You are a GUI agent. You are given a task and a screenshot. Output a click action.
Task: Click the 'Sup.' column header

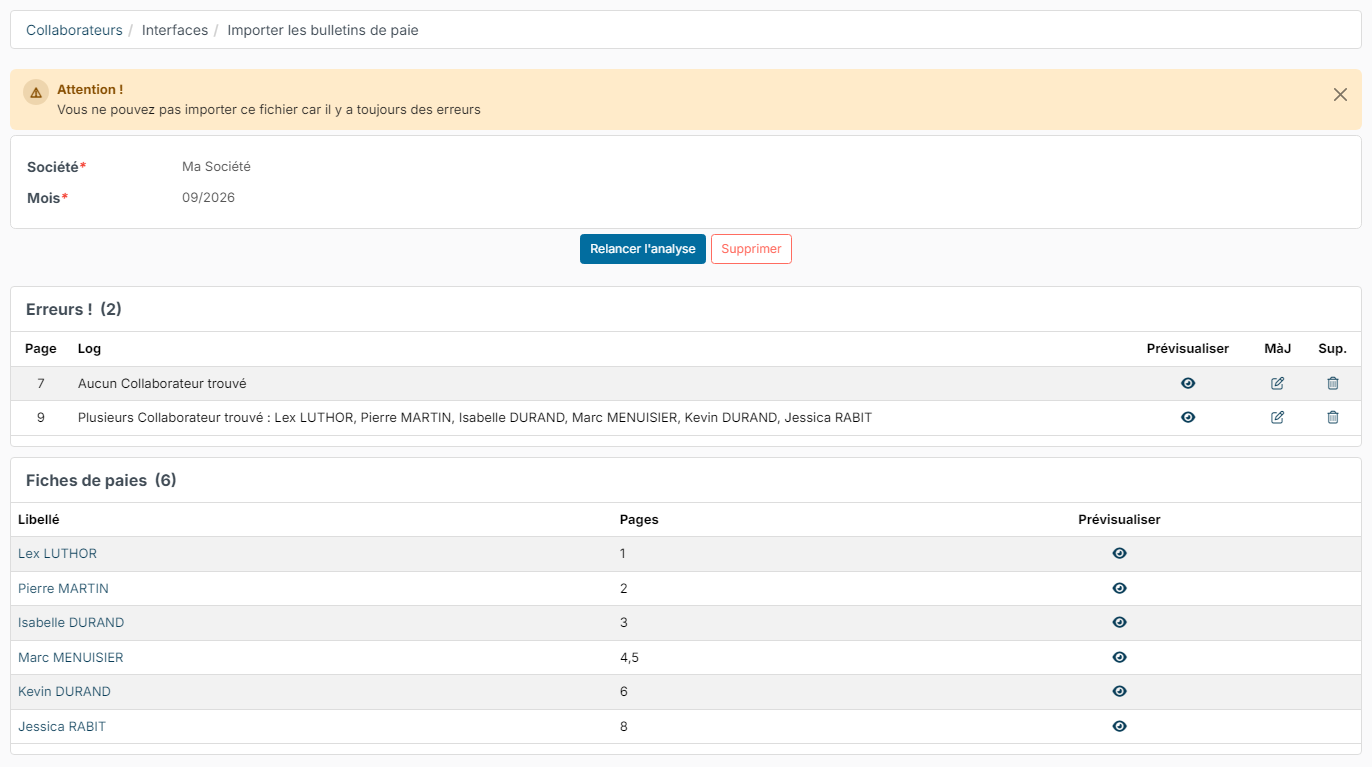[x=1332, y=349]
